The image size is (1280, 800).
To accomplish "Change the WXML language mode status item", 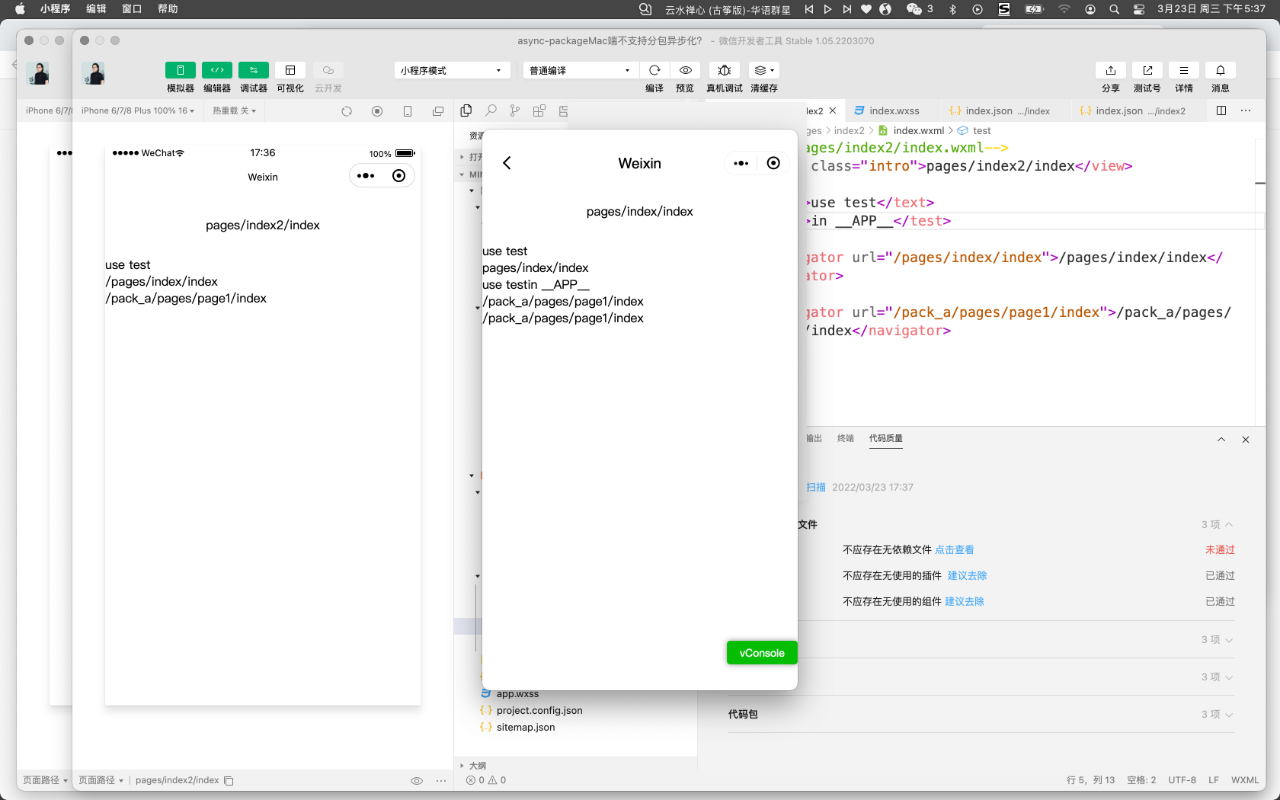I will (1245, 780).
